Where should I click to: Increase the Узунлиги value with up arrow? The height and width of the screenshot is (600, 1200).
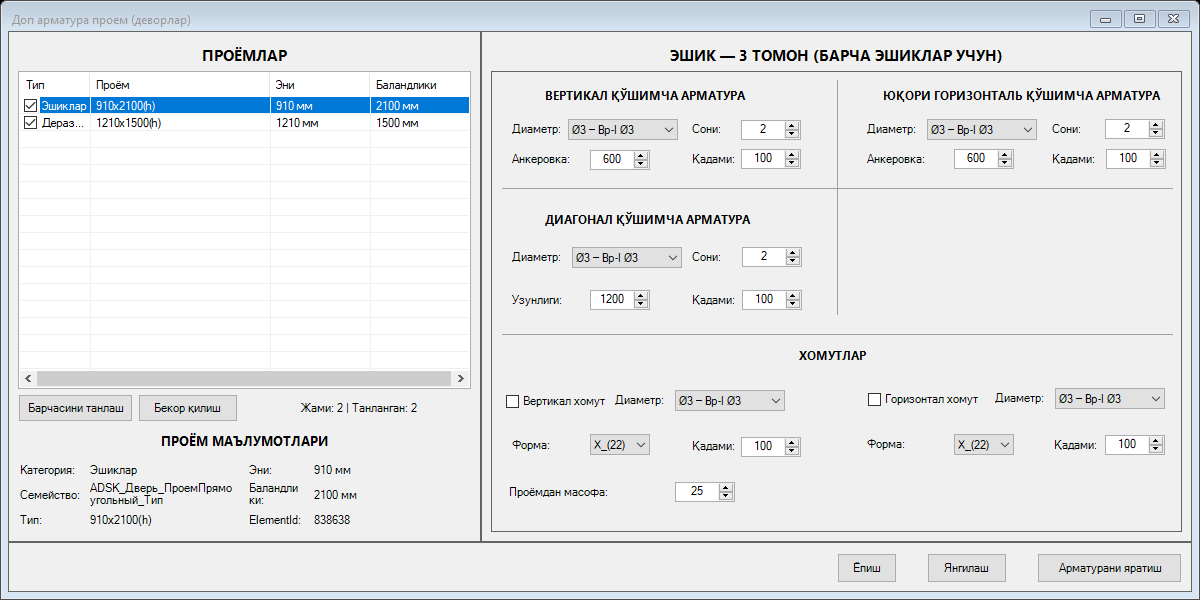(x=641, y=295)
